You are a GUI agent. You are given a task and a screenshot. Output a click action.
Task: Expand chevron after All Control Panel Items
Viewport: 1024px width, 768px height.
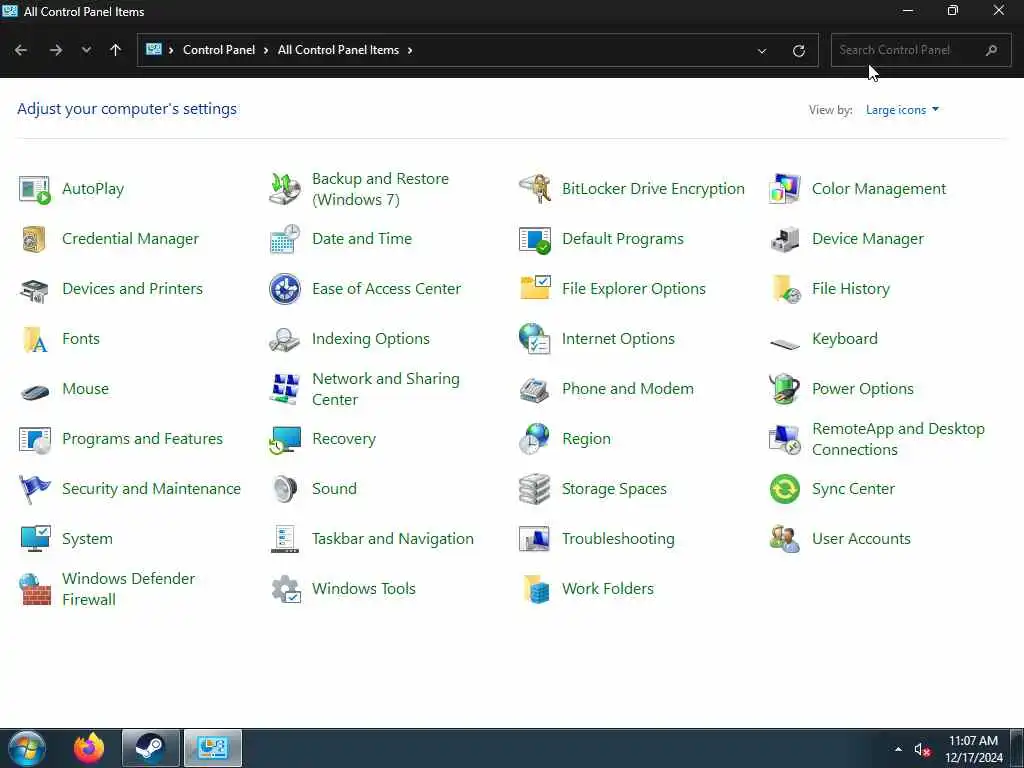[x=410, y=50]
